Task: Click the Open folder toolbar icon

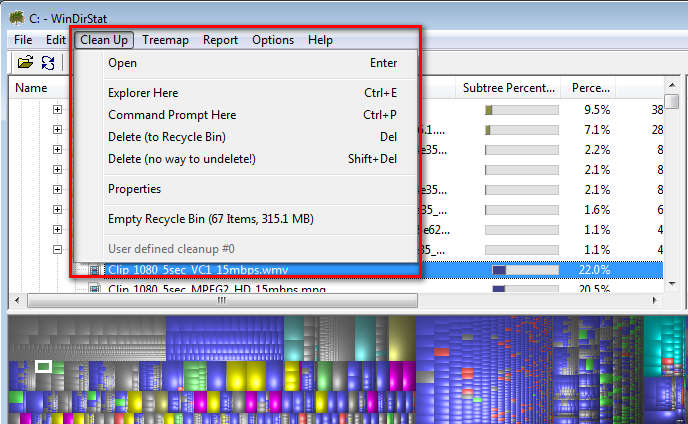Action: tap(25, 62)
